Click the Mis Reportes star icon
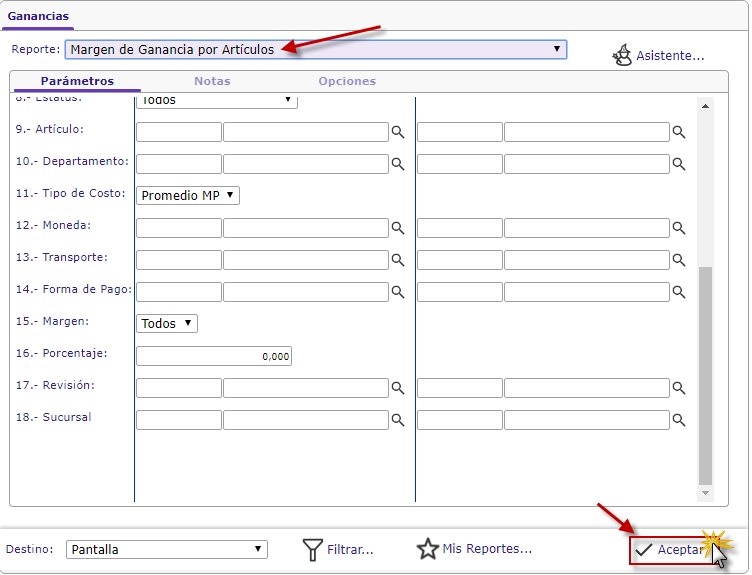Viewport: 752px width, 575px height. (427, 549)
